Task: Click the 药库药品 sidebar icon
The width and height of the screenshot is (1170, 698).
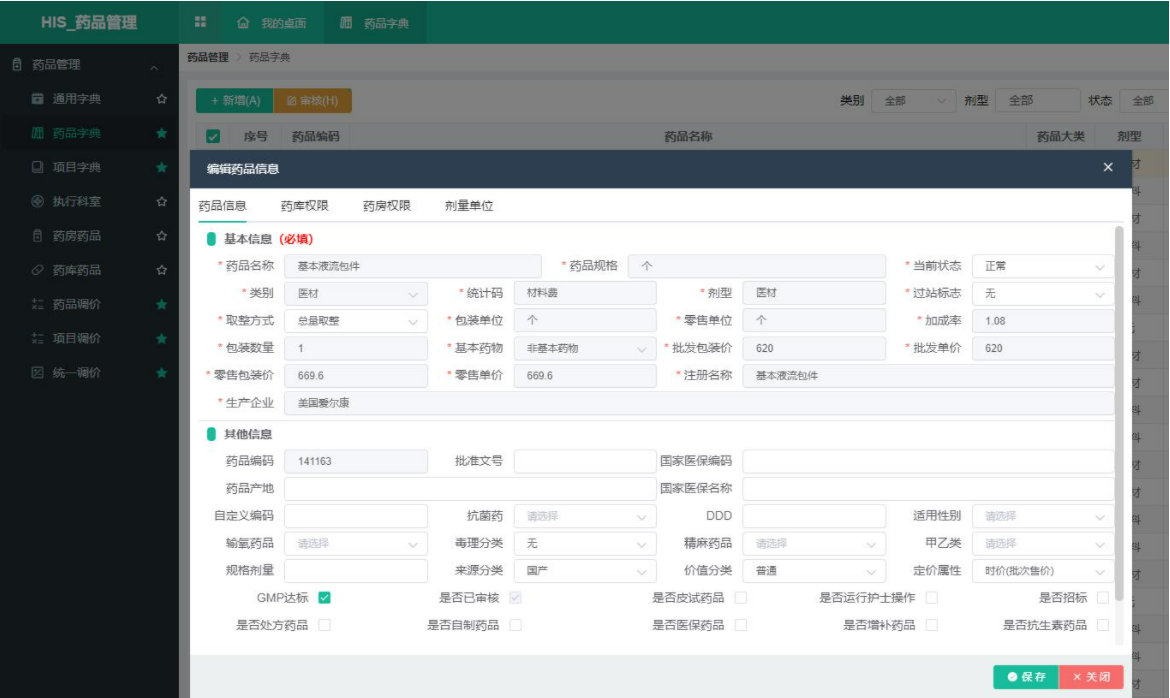Action: pos(37,270)
